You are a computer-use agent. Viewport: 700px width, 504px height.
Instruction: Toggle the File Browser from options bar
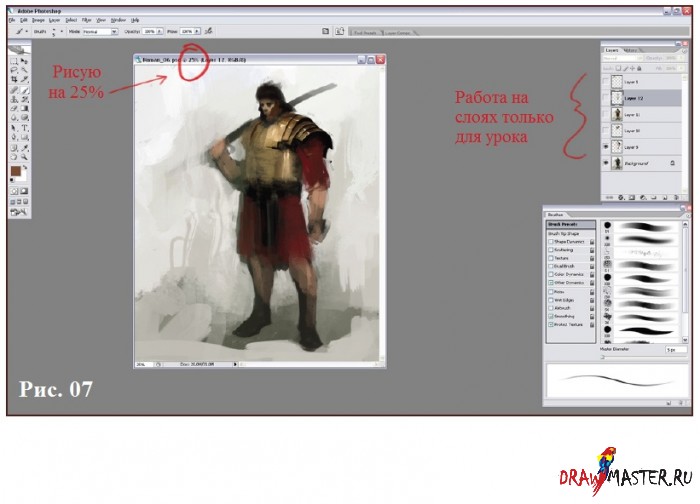coord(339,31)
